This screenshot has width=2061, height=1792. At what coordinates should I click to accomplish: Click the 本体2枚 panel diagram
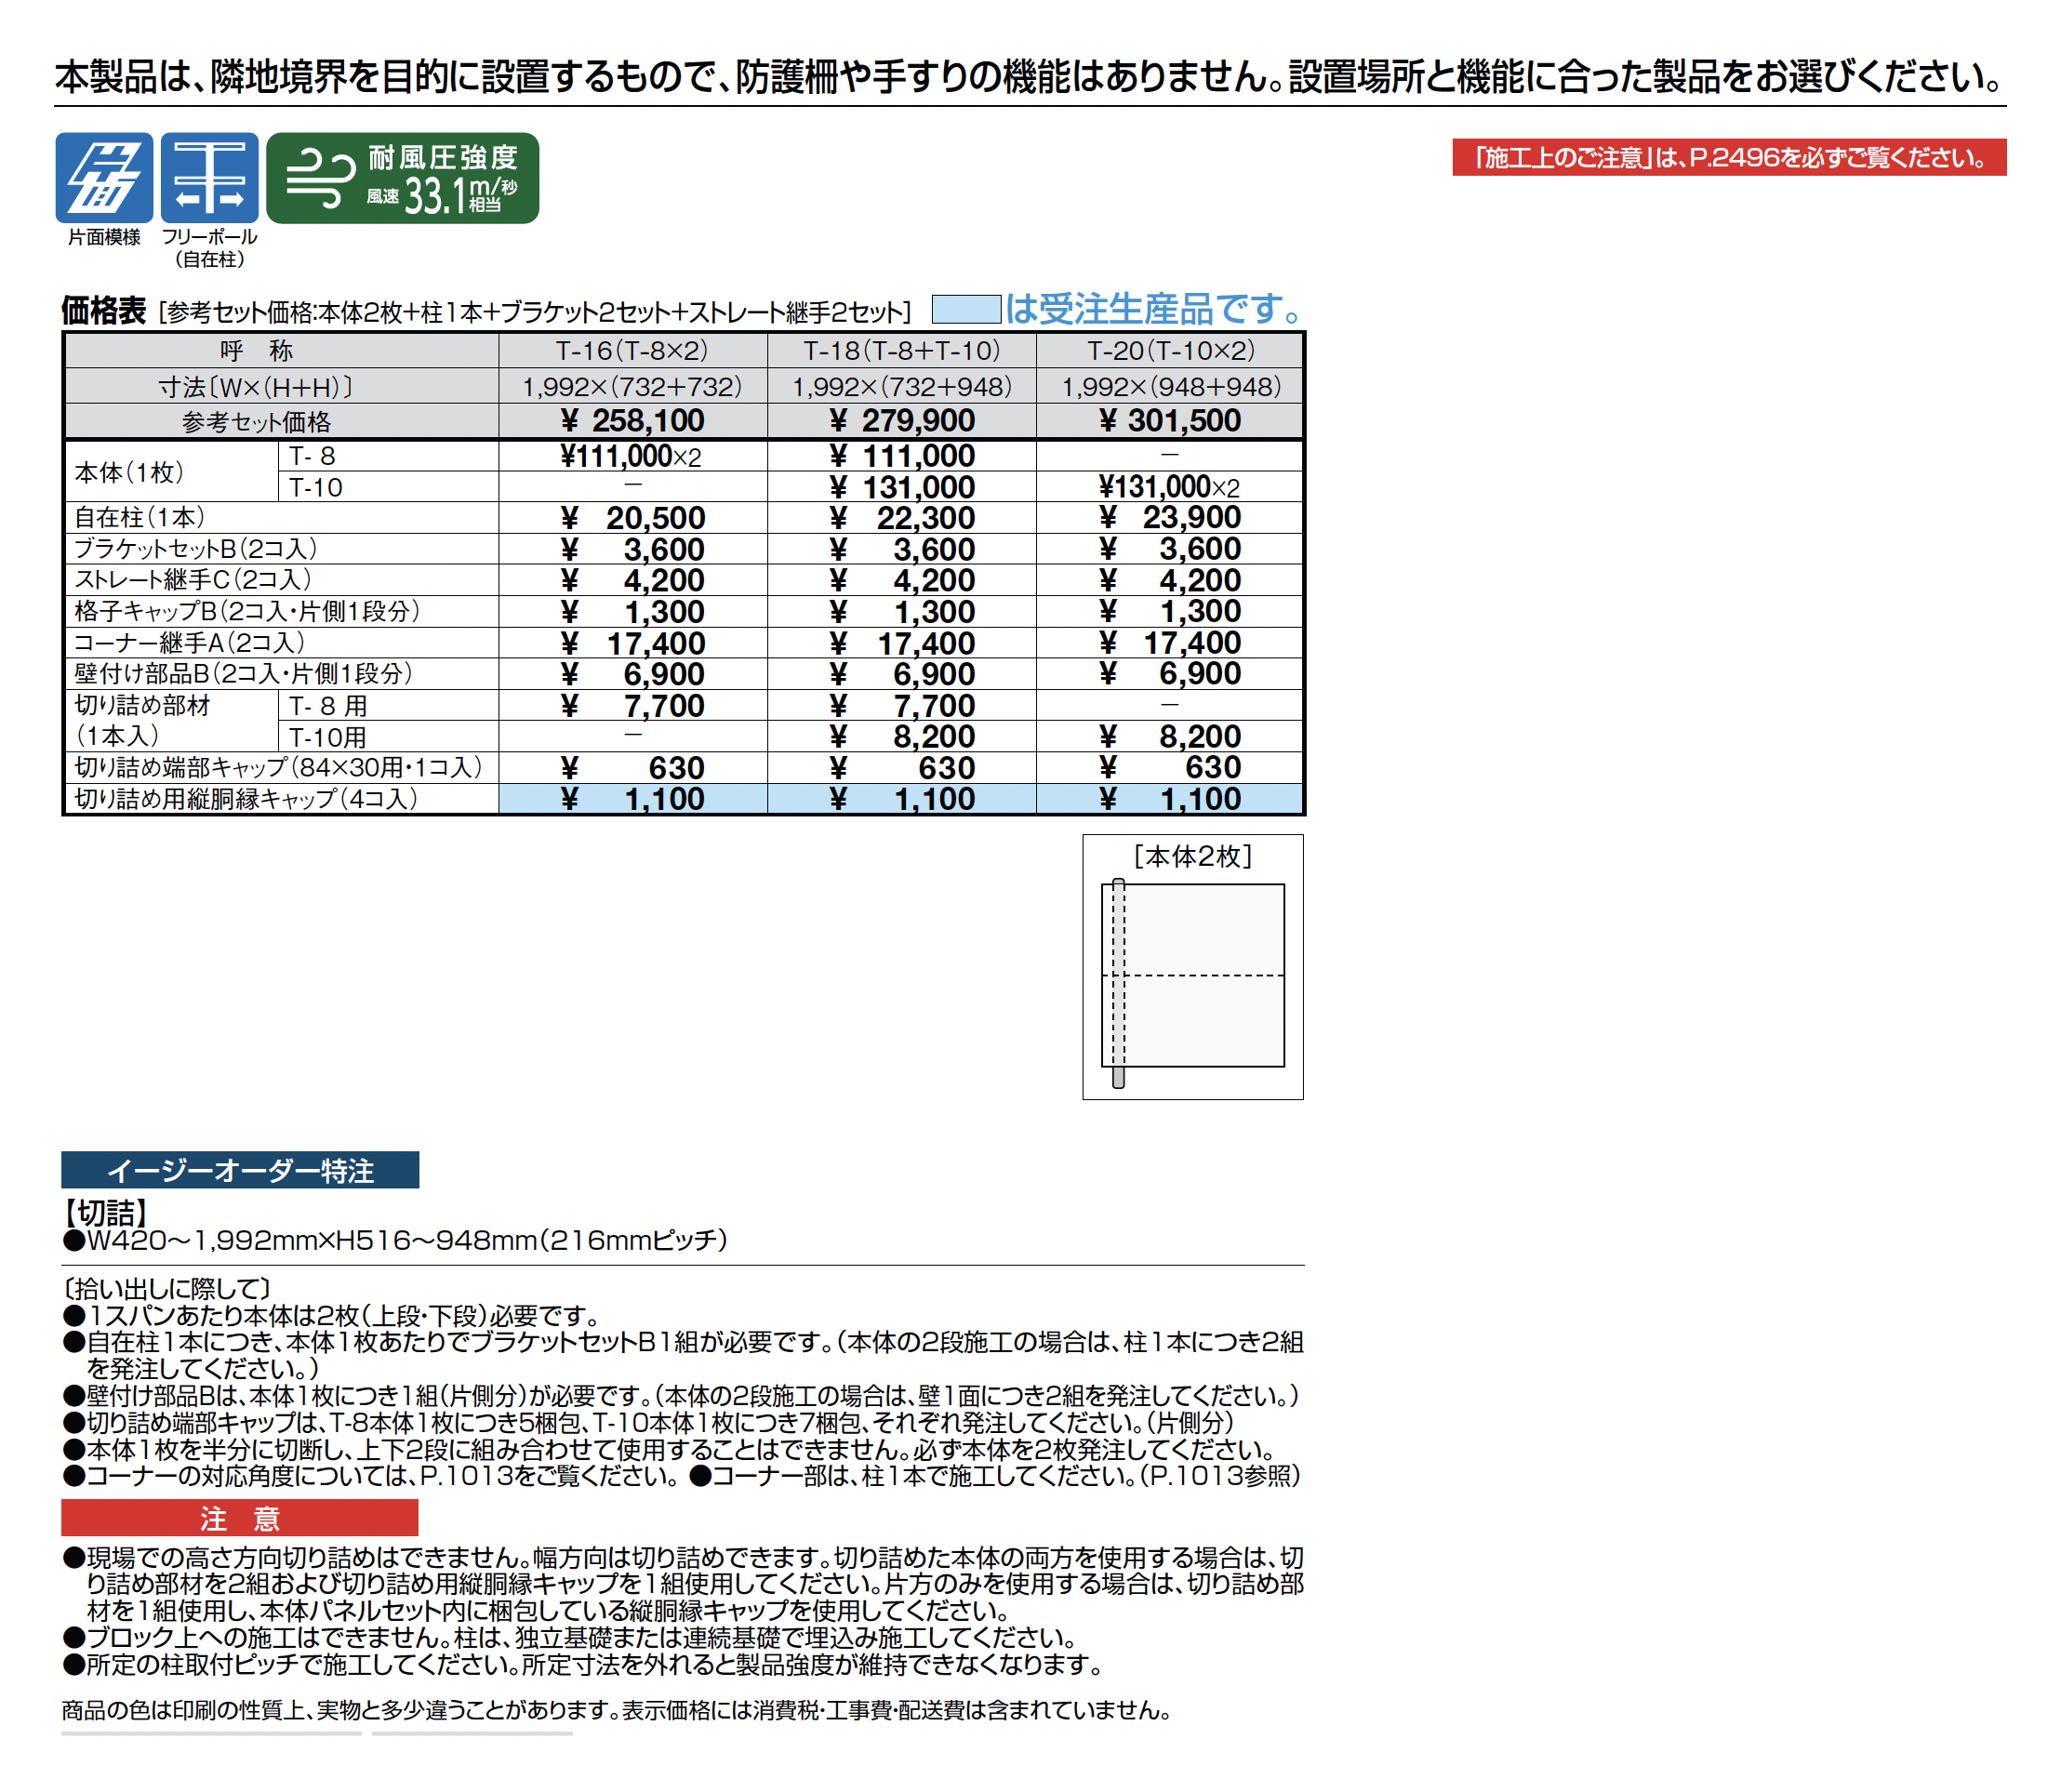point(1192,975)
